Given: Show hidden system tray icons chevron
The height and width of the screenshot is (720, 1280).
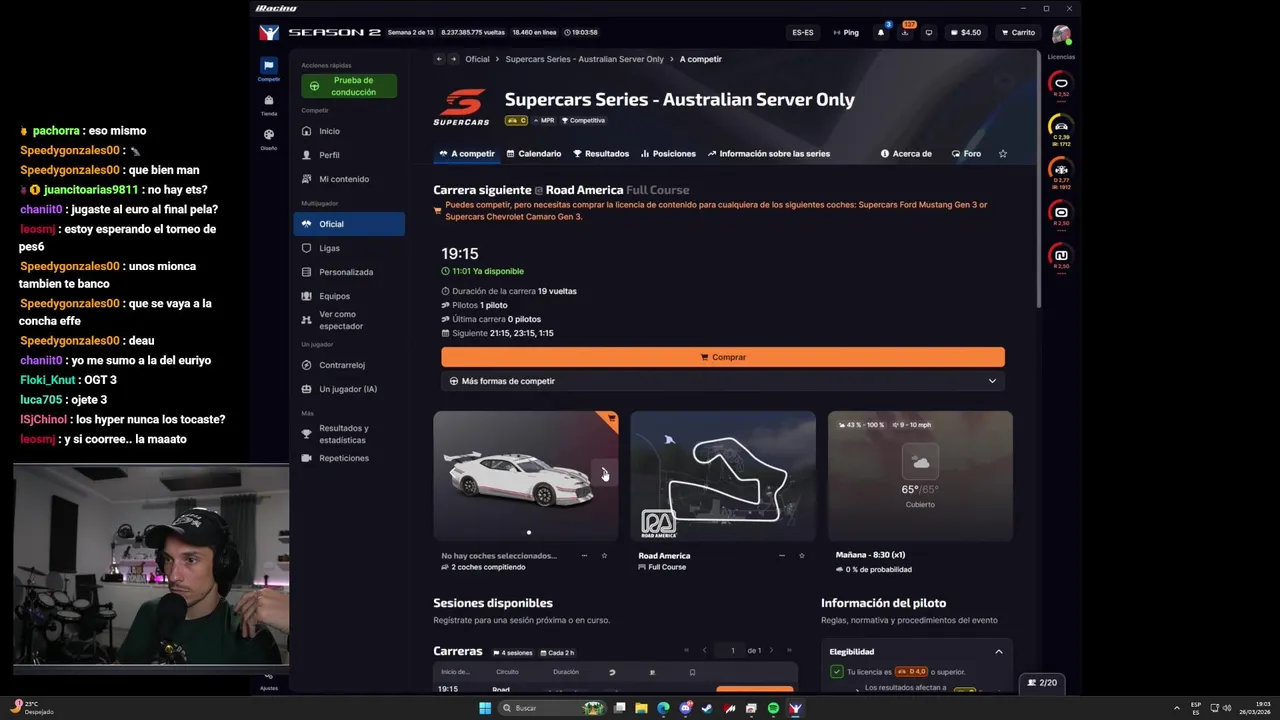Looking at the screenshot, I should (x=1176, y=708).
